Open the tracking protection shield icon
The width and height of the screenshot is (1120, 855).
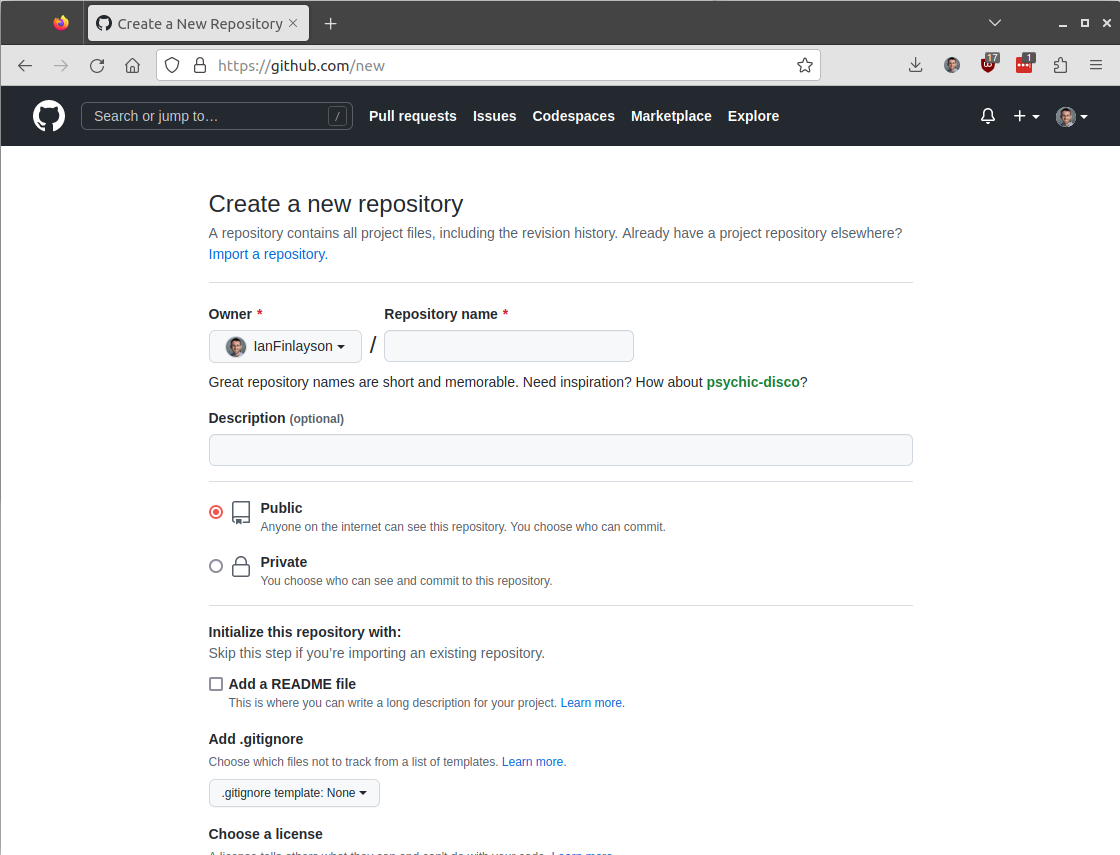pos(172,66)
